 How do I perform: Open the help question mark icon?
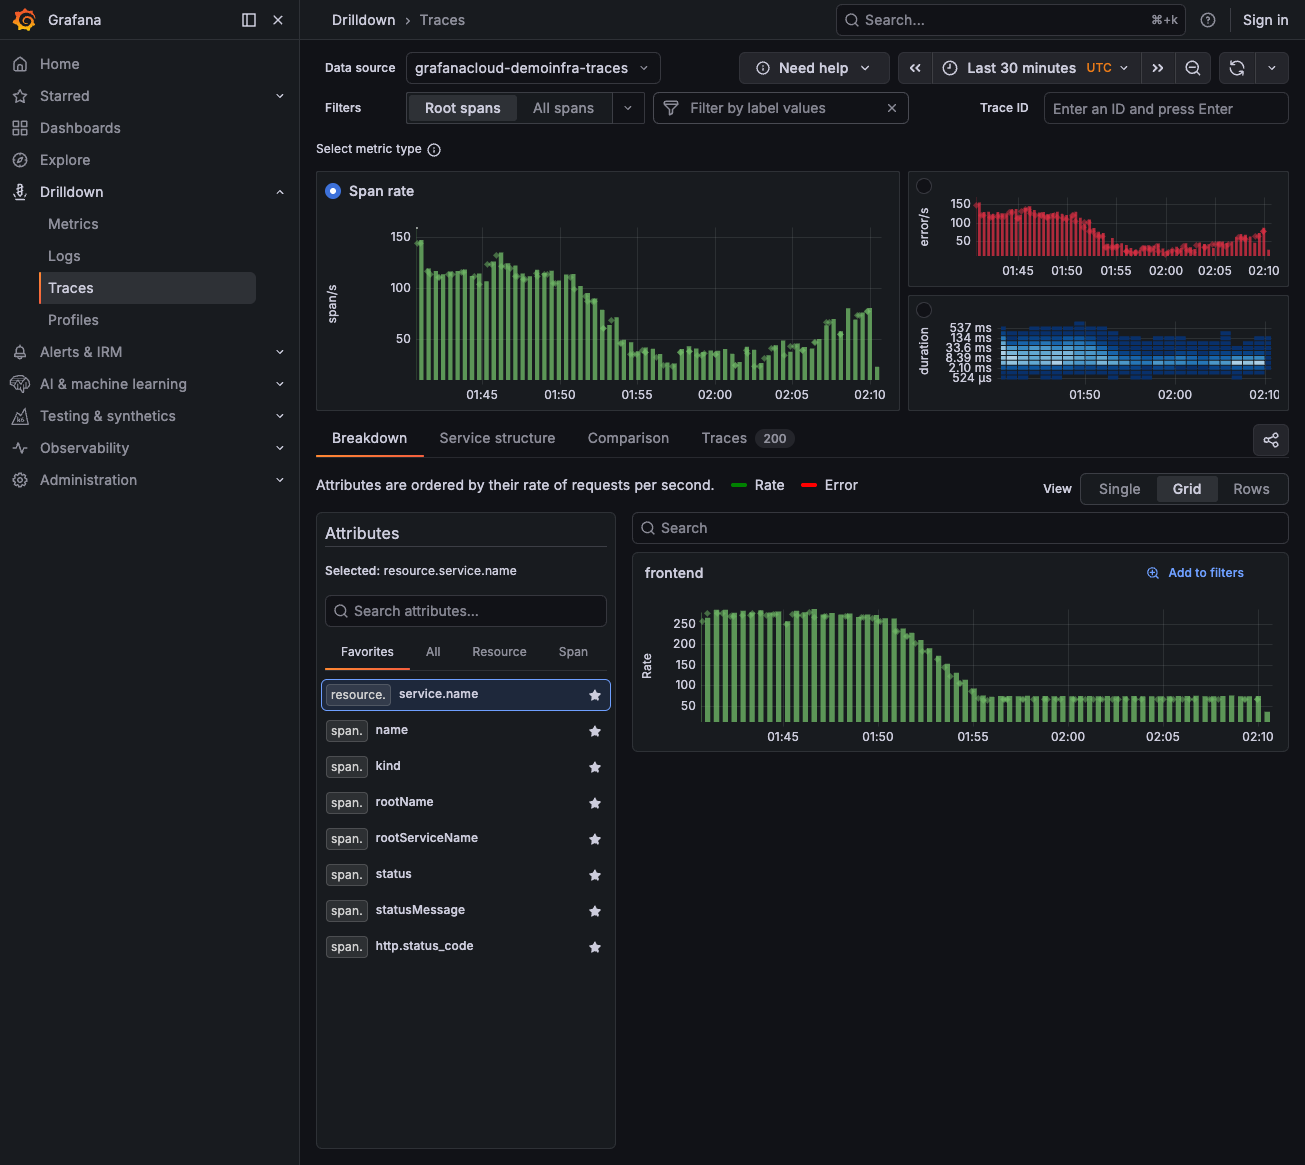point(1208,20)
